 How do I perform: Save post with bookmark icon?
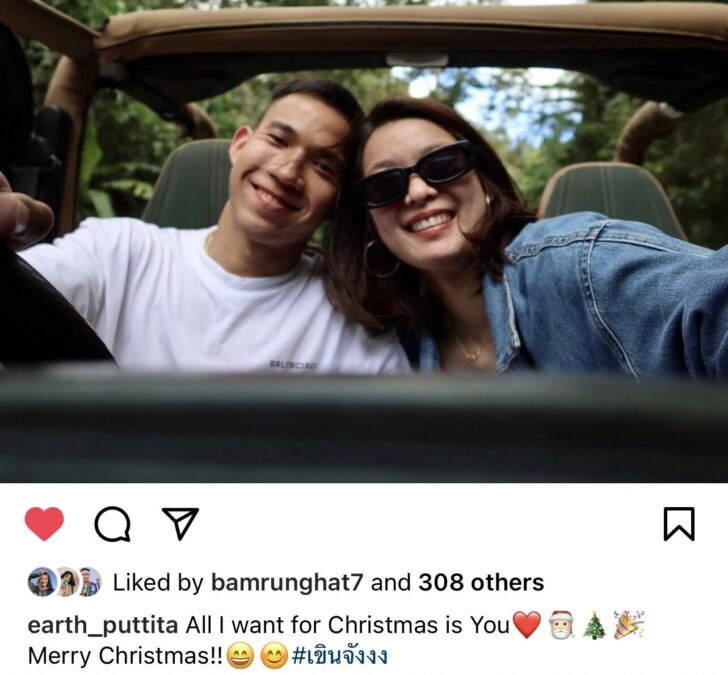(x=679, y=524)
